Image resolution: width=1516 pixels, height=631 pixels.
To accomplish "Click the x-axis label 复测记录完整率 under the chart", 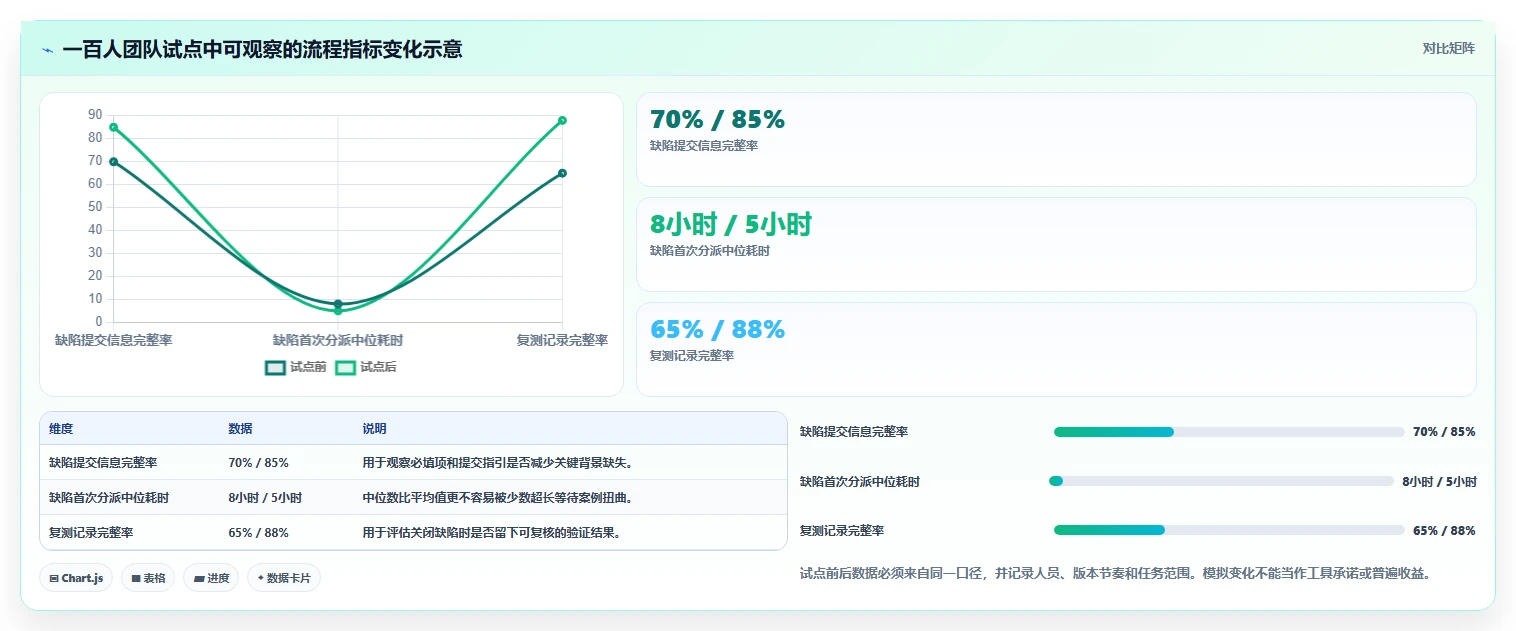I will (x=562, y=340).
